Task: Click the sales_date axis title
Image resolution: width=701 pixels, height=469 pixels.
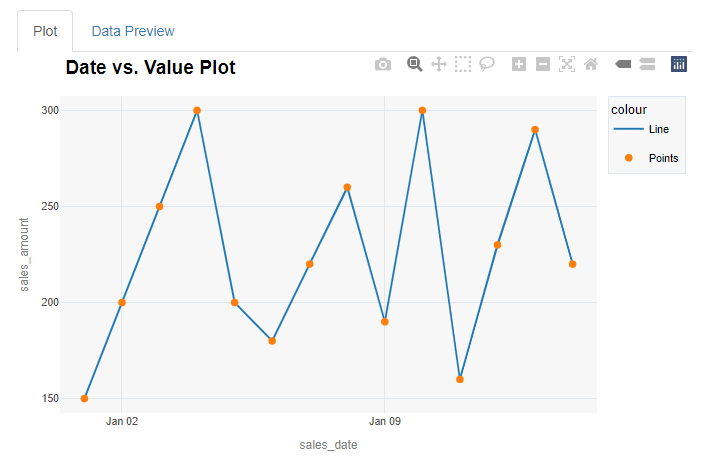Action: click(x=328, y=445)
